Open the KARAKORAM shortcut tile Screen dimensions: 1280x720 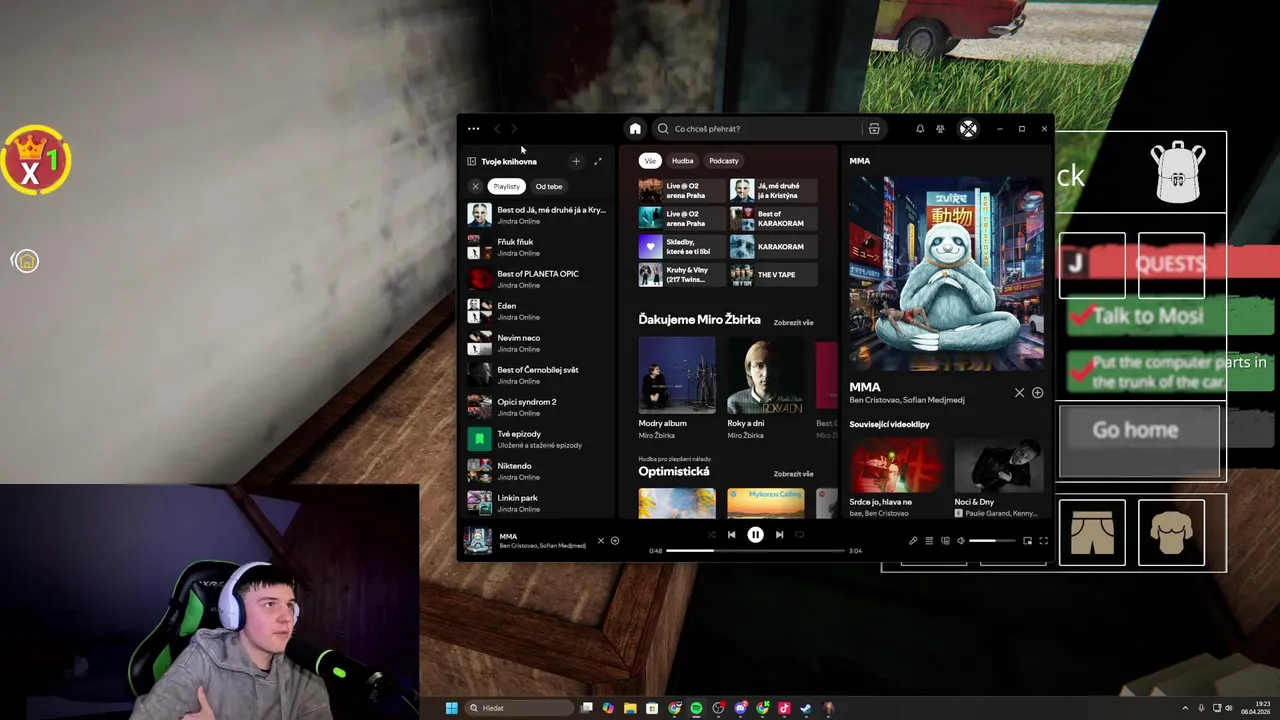[773, 246]
